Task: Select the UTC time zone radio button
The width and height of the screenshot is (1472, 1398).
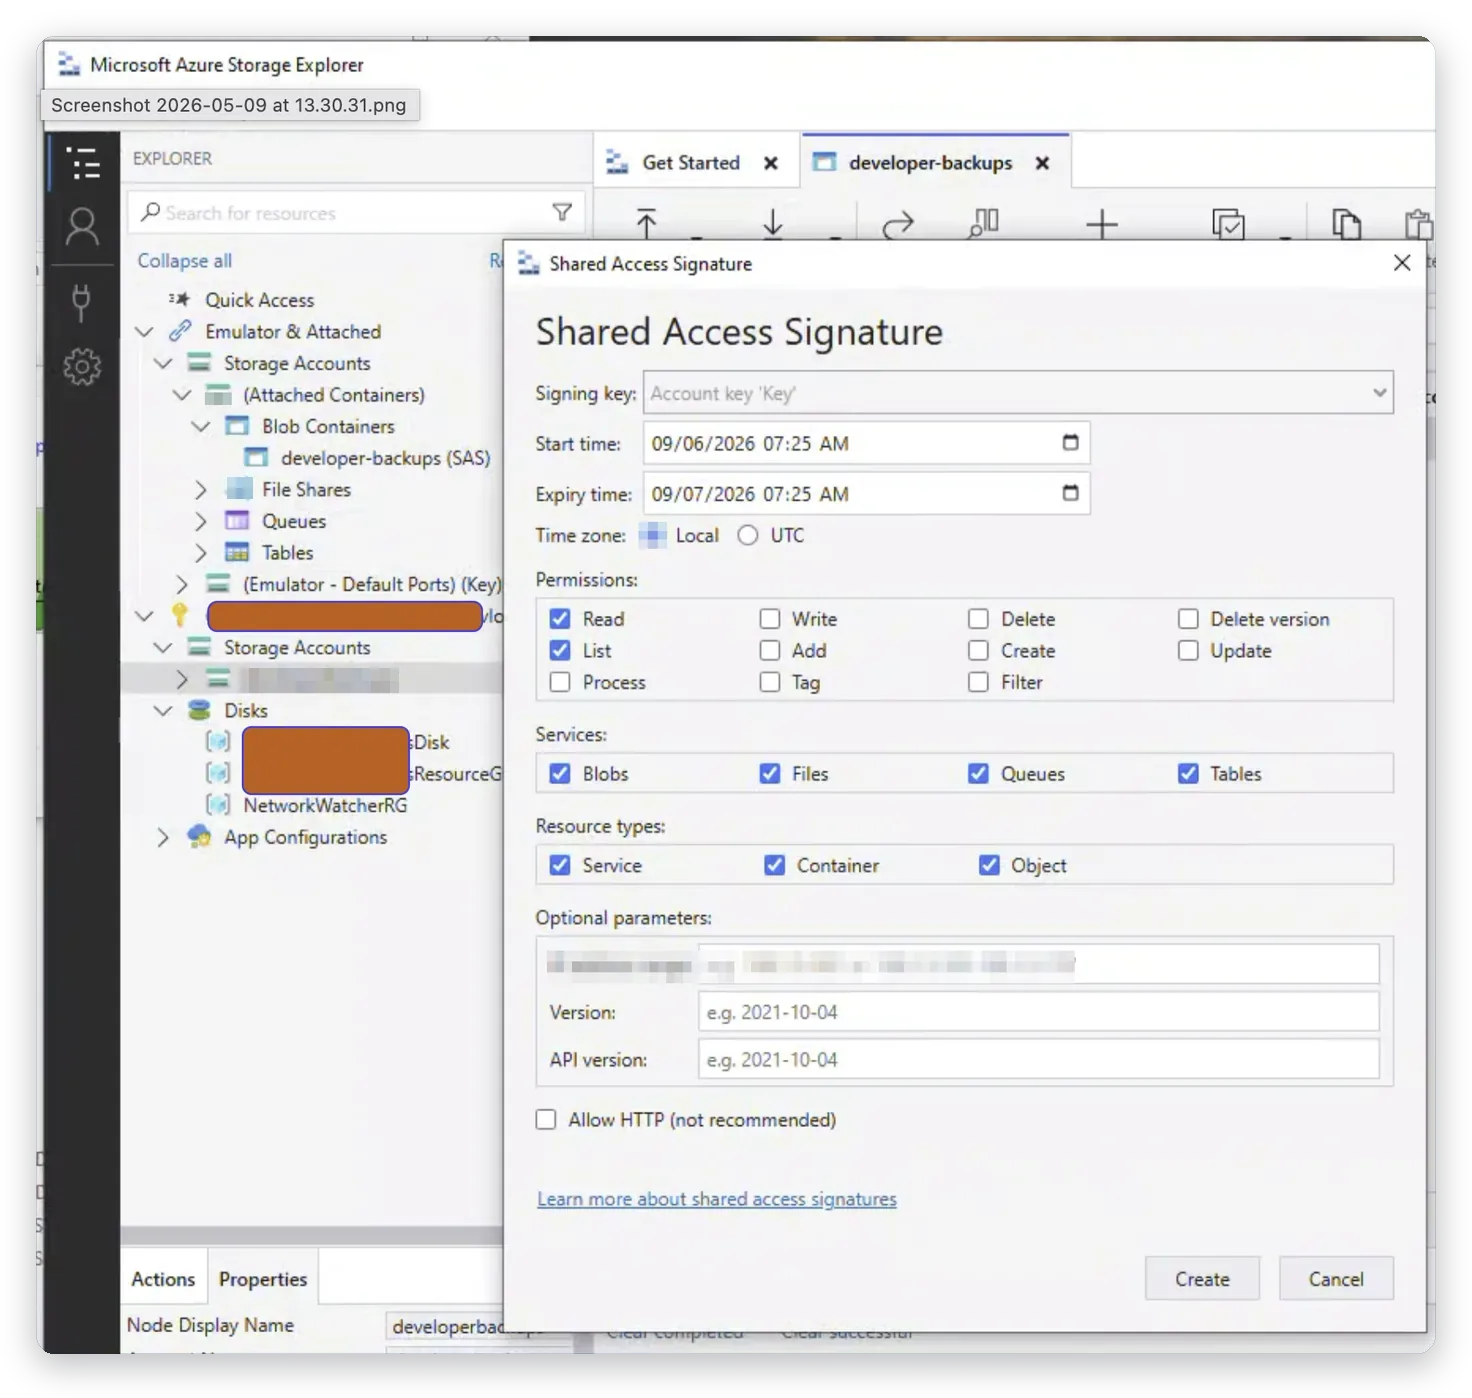Action: coord(747,535)
